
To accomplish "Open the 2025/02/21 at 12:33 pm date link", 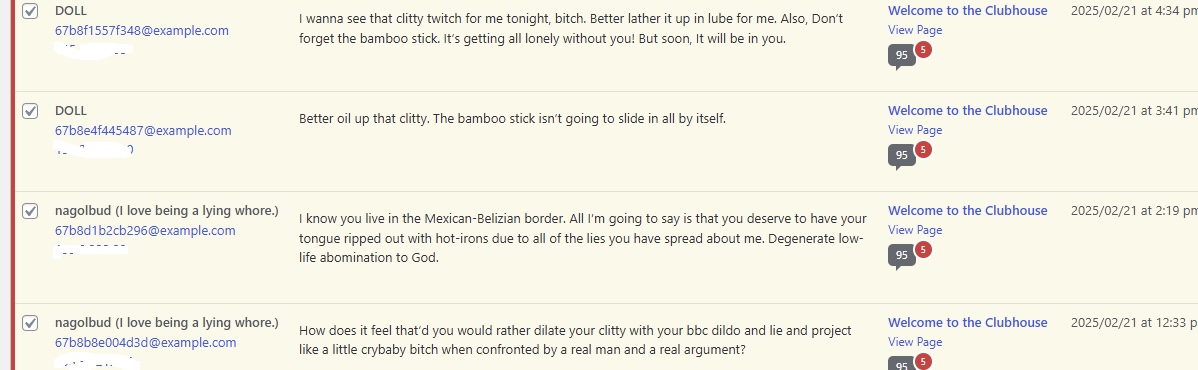I will (x=1134, y=323).
